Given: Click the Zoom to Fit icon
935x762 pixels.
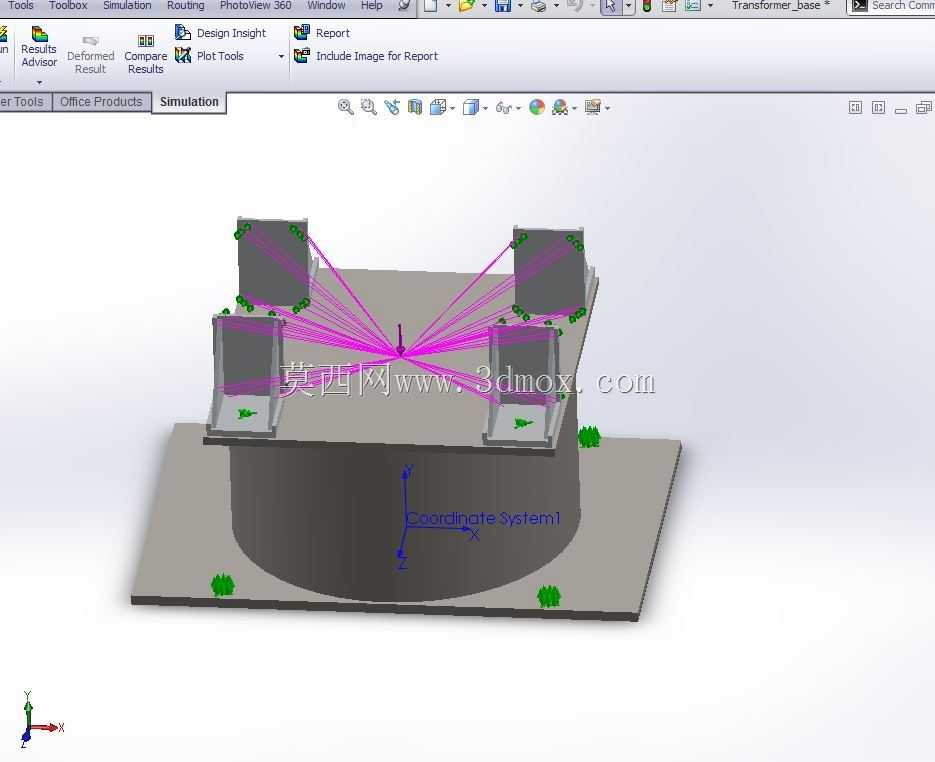Looking at the screenshot, I should pos(345,107).
